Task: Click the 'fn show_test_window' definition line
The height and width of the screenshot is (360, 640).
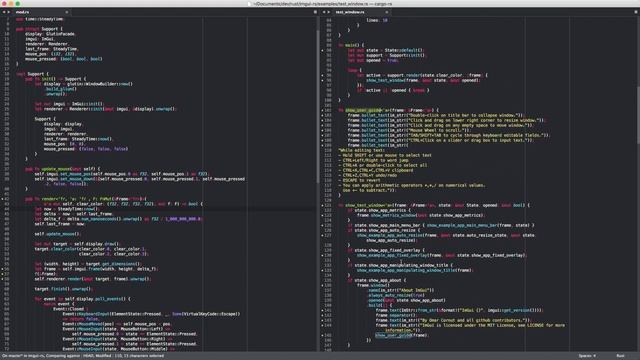Action: (433, 205)
